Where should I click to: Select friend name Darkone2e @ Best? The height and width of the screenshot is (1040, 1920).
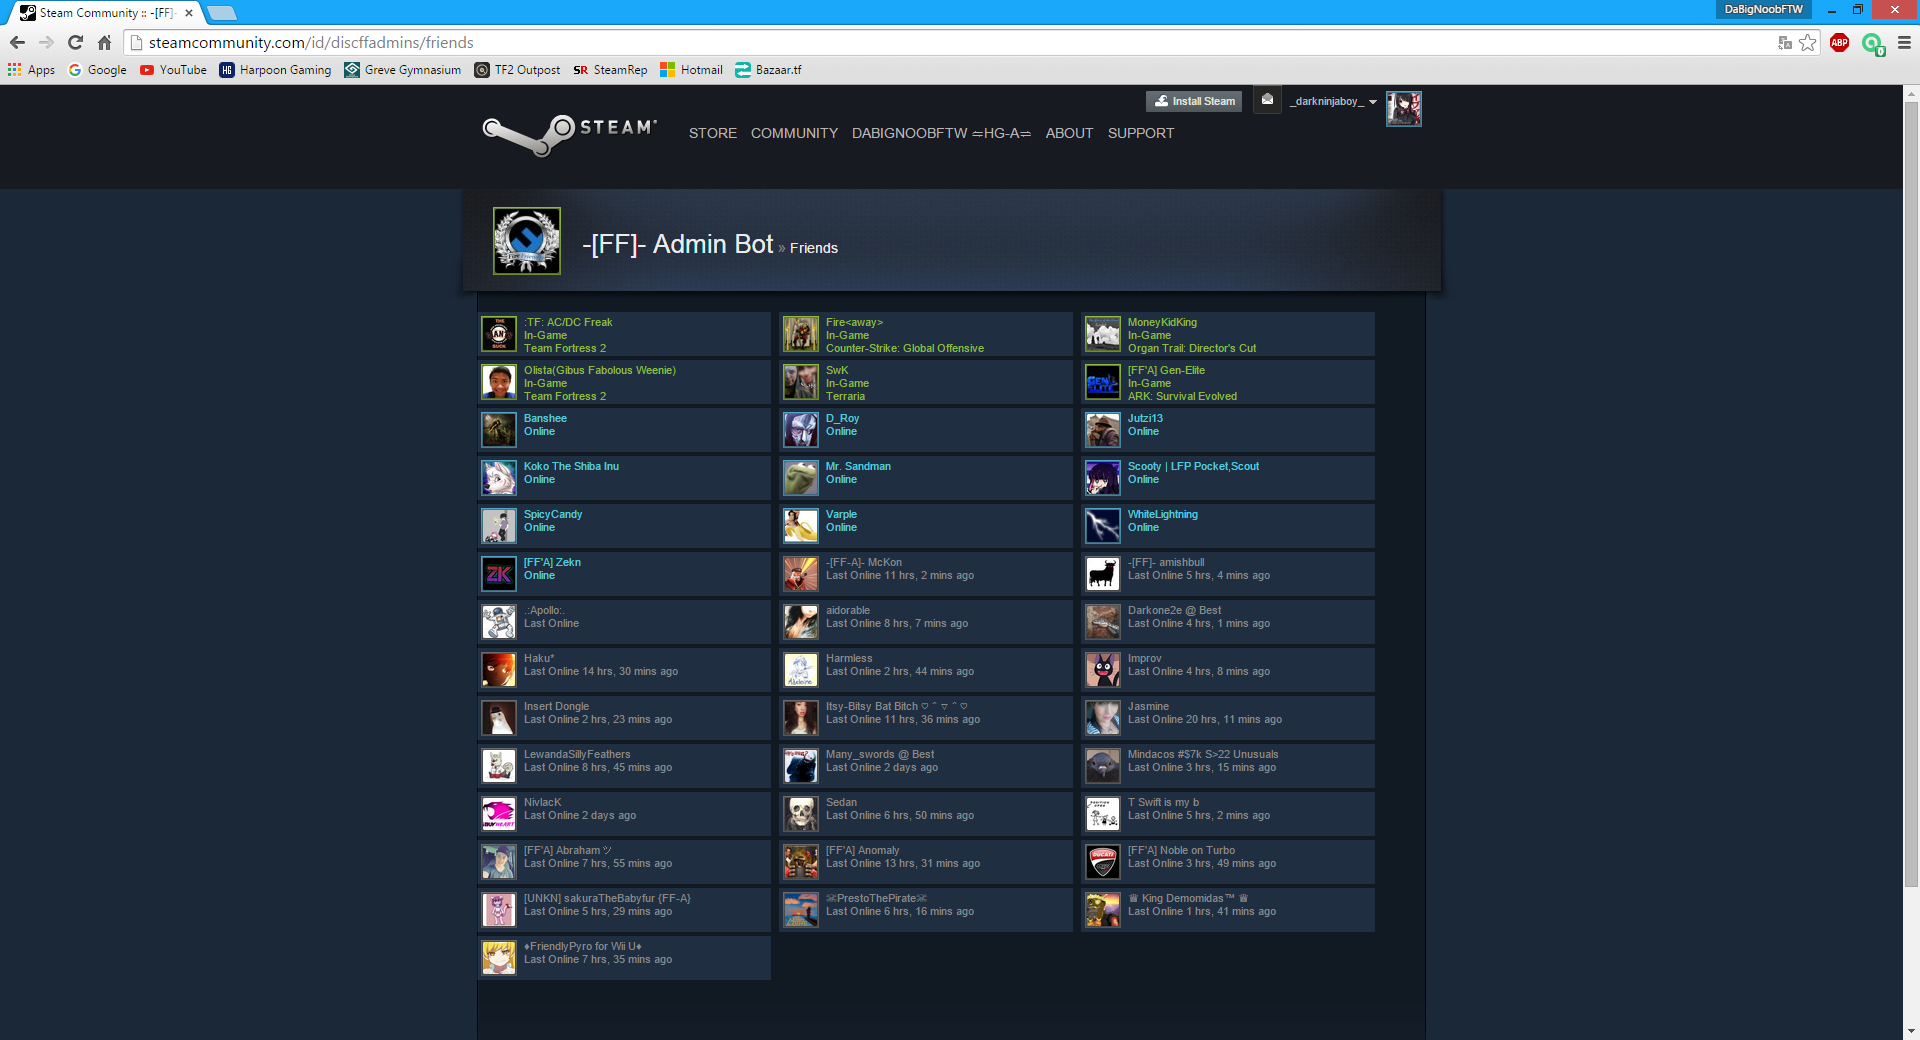[1175, 610]
